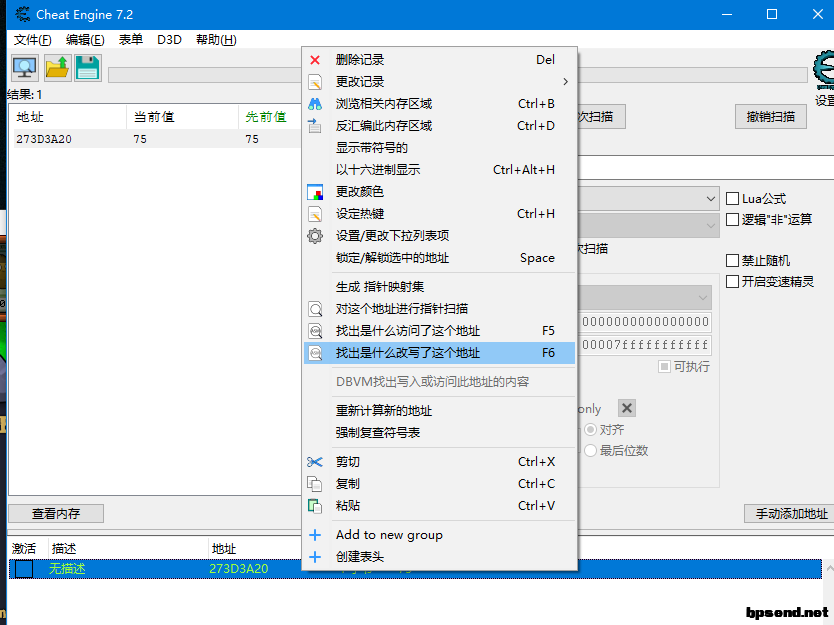The height and width of the screenshot is (625, 834).
Task: Enable the Lua公式 checkbox
Action: pyautogui.click(x=732, y=199)
